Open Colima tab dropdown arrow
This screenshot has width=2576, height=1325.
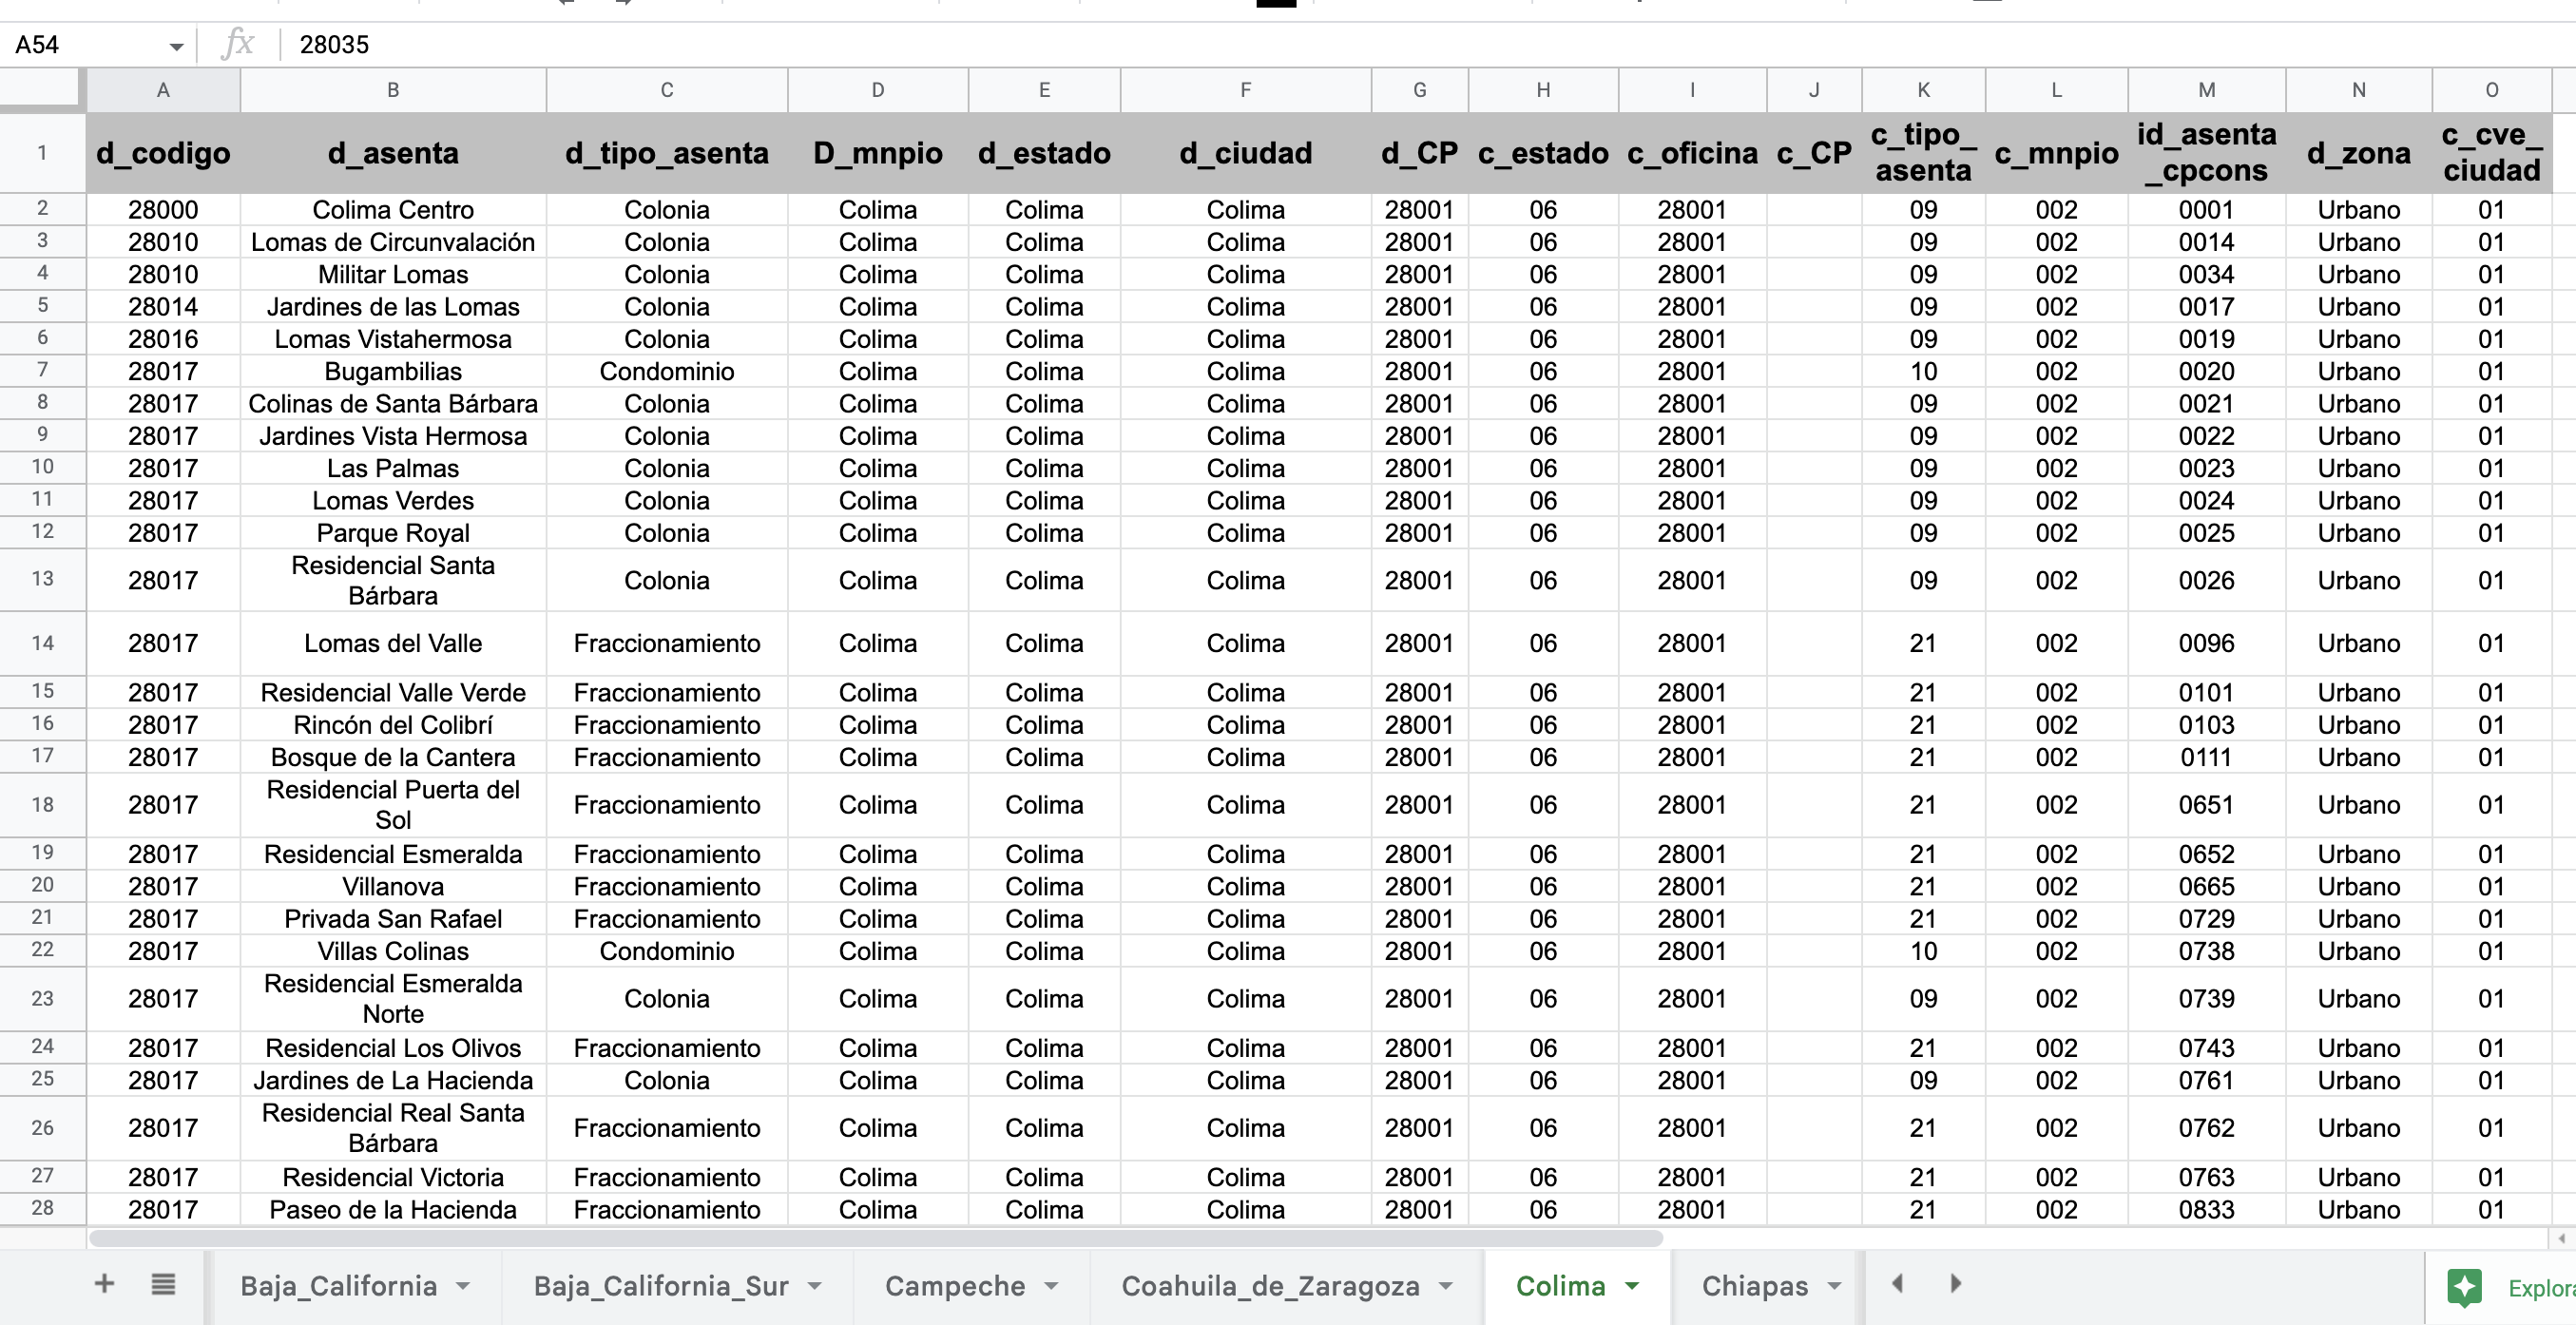(1632, 1286)
